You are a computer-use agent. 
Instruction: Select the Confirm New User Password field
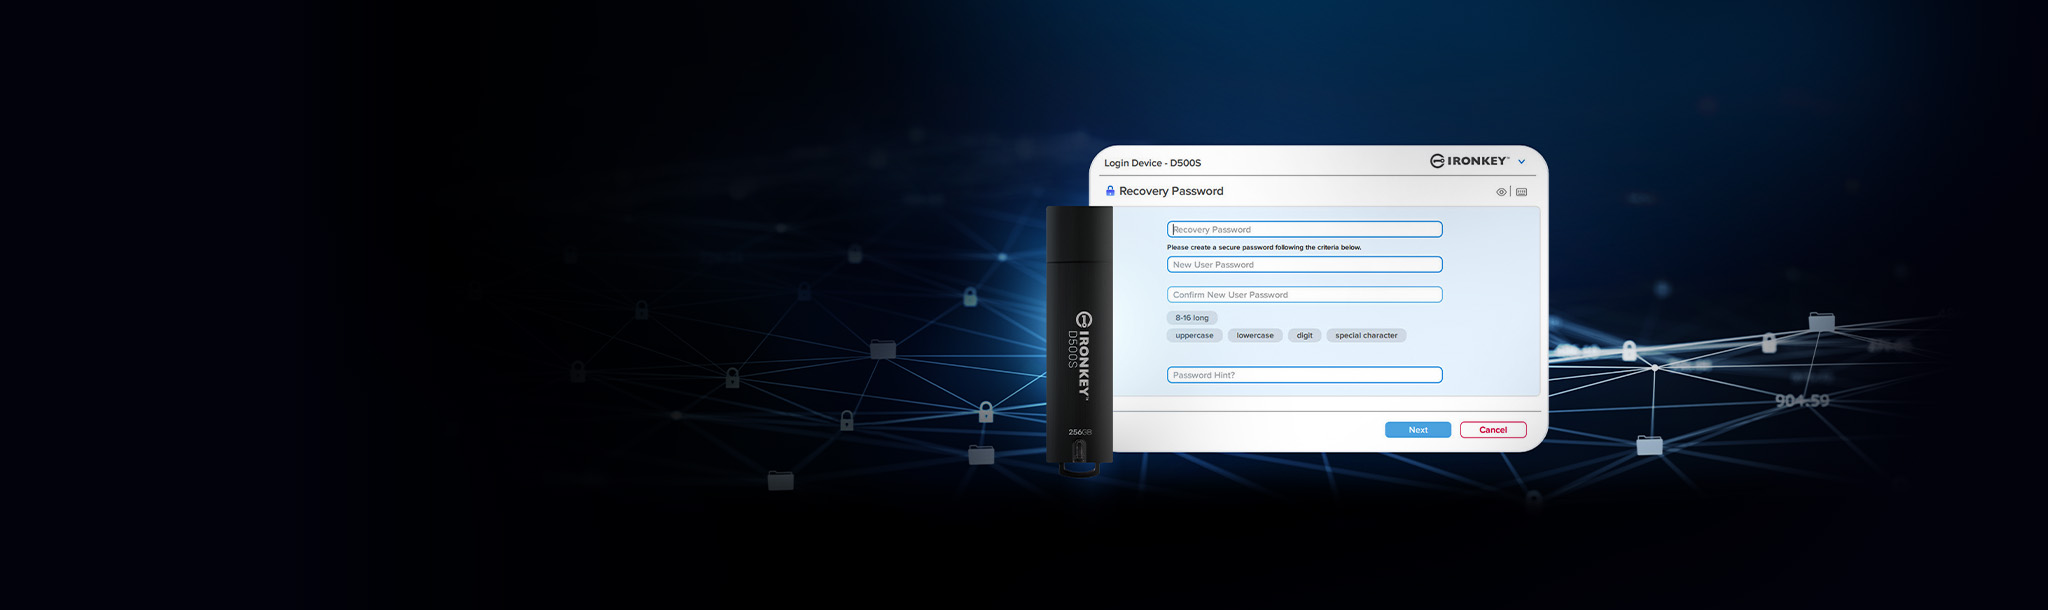pos(1304,295)
